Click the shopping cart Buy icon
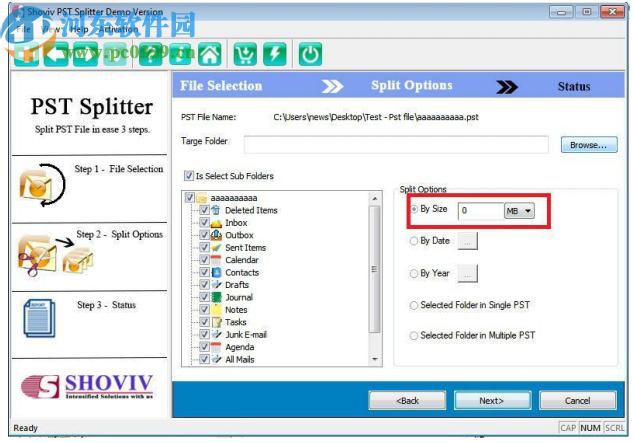The image size is (633, 443). click(245, 54)
